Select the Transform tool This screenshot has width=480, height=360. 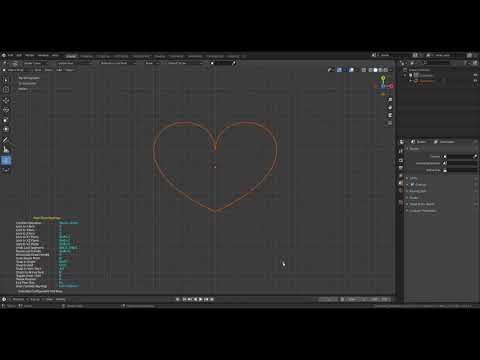pos(6,129)
